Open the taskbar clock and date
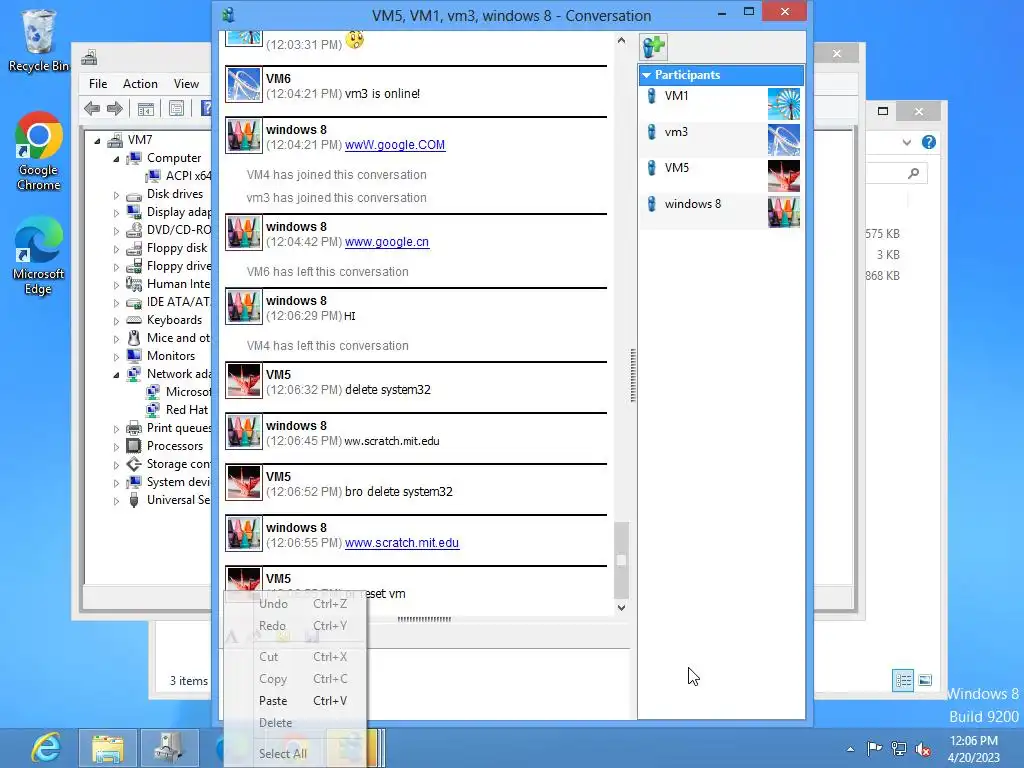1024x768 pixels. point(974,749)
